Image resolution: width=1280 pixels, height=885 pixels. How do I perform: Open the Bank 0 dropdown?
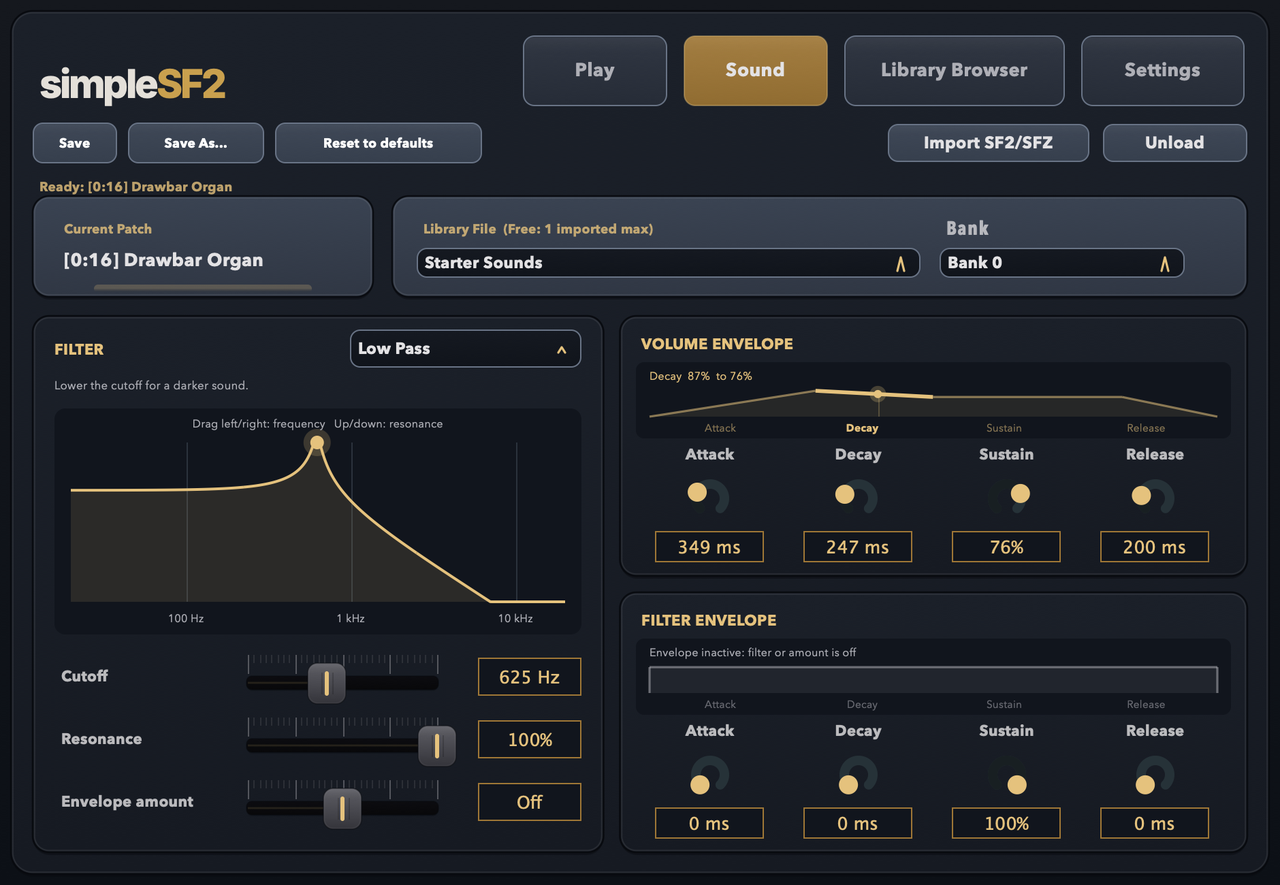coord(1062,263)
